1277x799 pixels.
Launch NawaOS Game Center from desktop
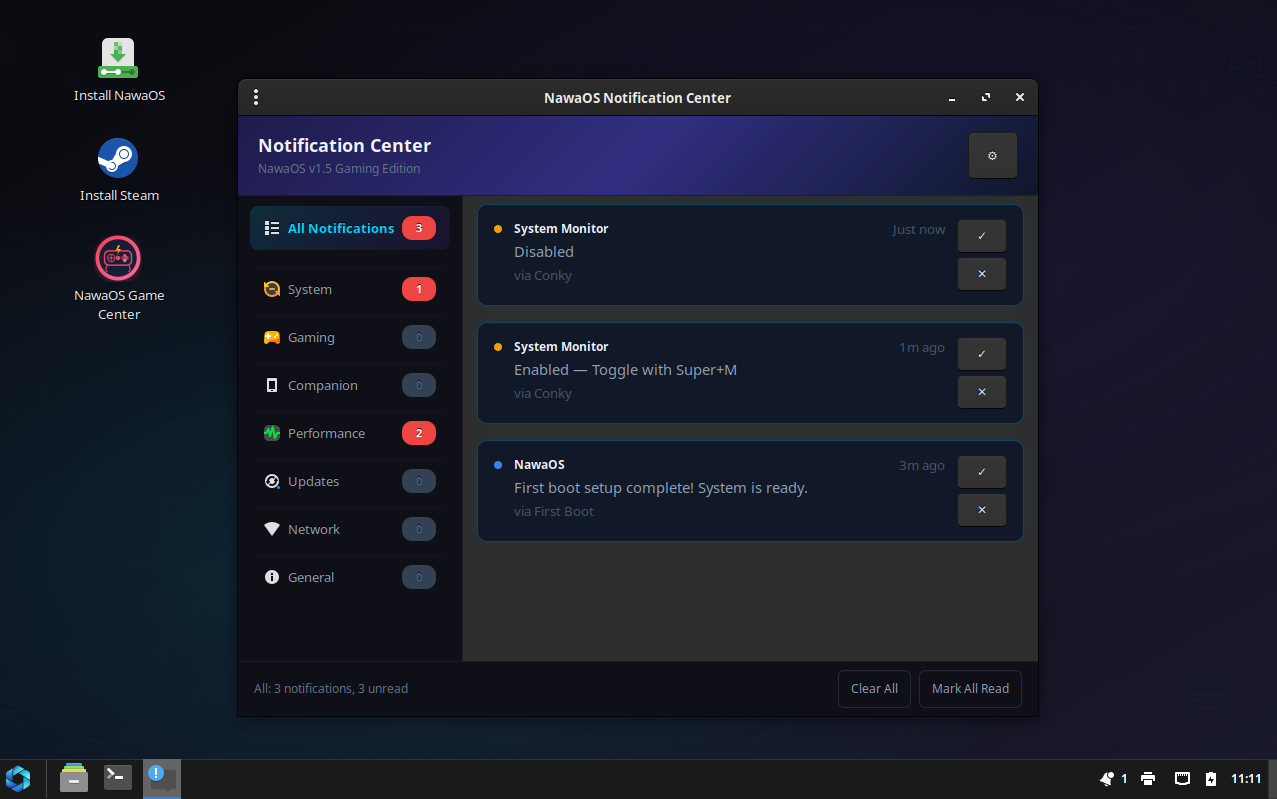(118, 258)
